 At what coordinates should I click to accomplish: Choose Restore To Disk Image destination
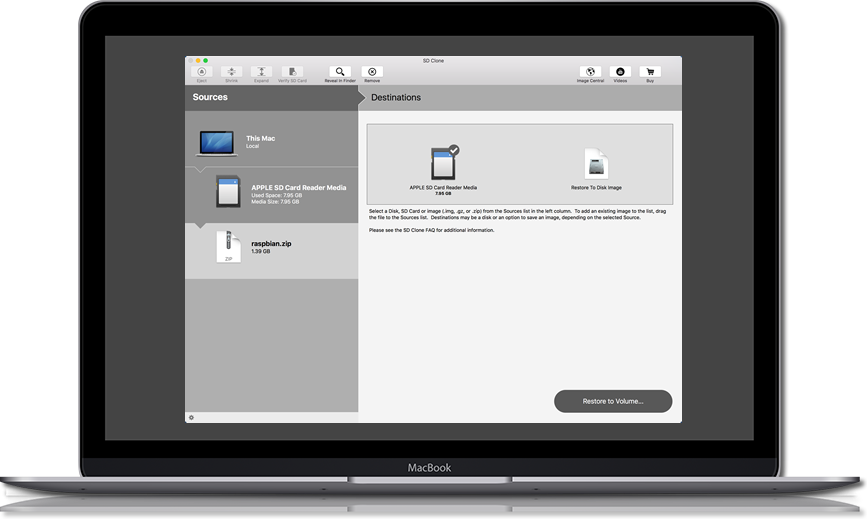pos(596,169)
